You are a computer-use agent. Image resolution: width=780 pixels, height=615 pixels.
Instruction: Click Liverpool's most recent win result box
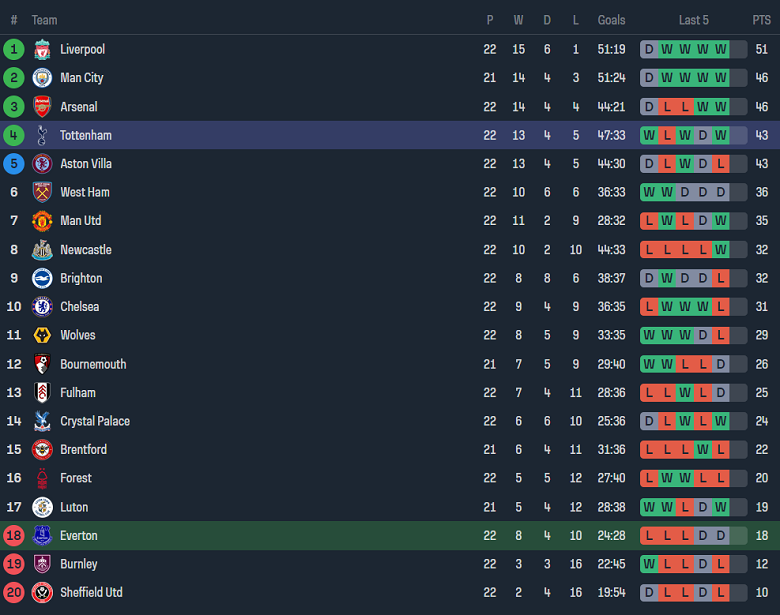[x=720, y=49]
